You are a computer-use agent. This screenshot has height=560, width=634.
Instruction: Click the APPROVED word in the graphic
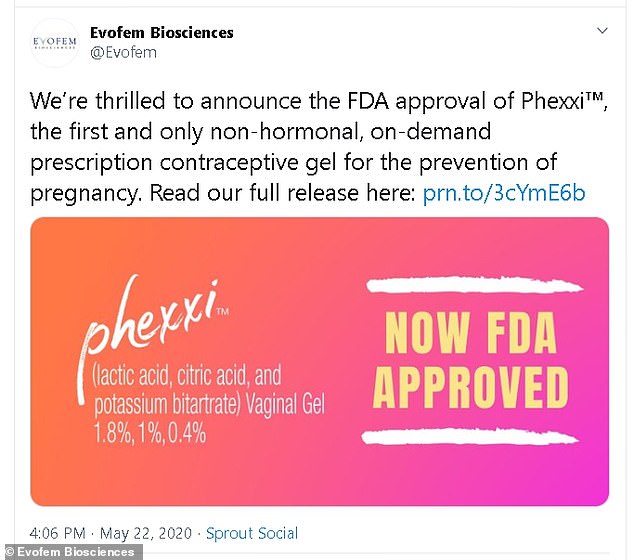pos(471,387)
